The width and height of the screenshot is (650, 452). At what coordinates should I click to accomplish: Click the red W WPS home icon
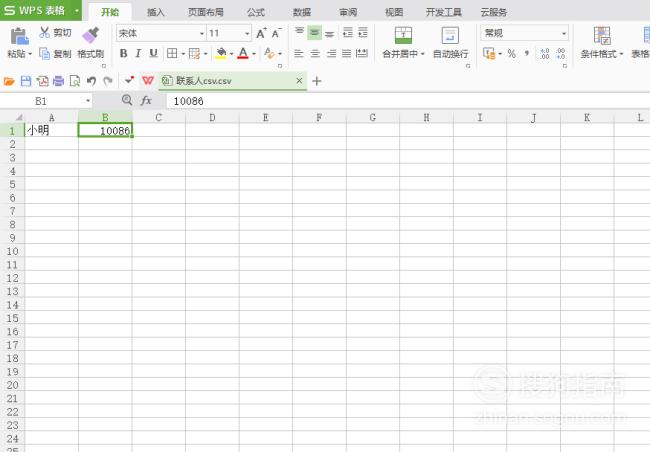point(148,80)
